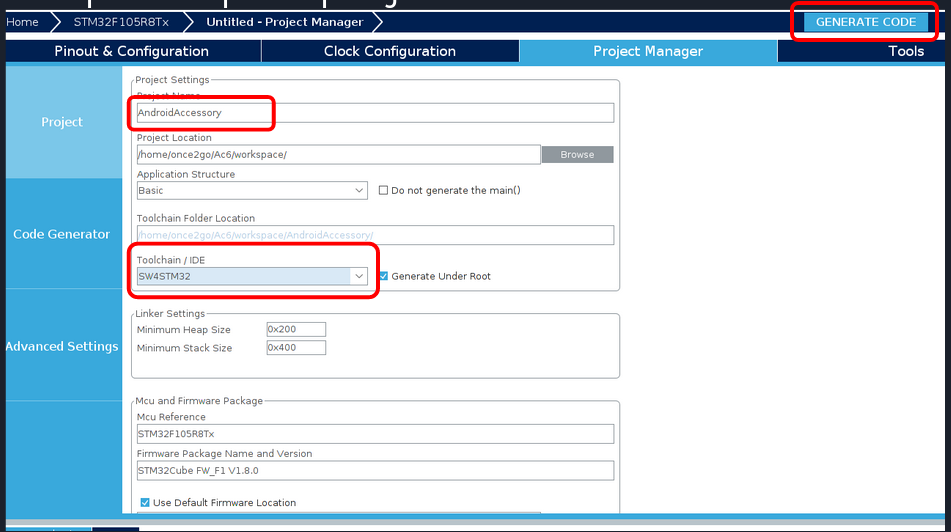Click the Toolchain Folder Location field

coord(375,235)
